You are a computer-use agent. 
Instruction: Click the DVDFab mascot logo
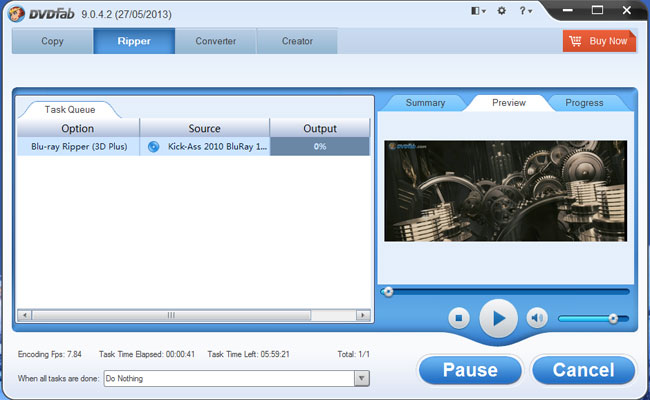tap(16, 14)
